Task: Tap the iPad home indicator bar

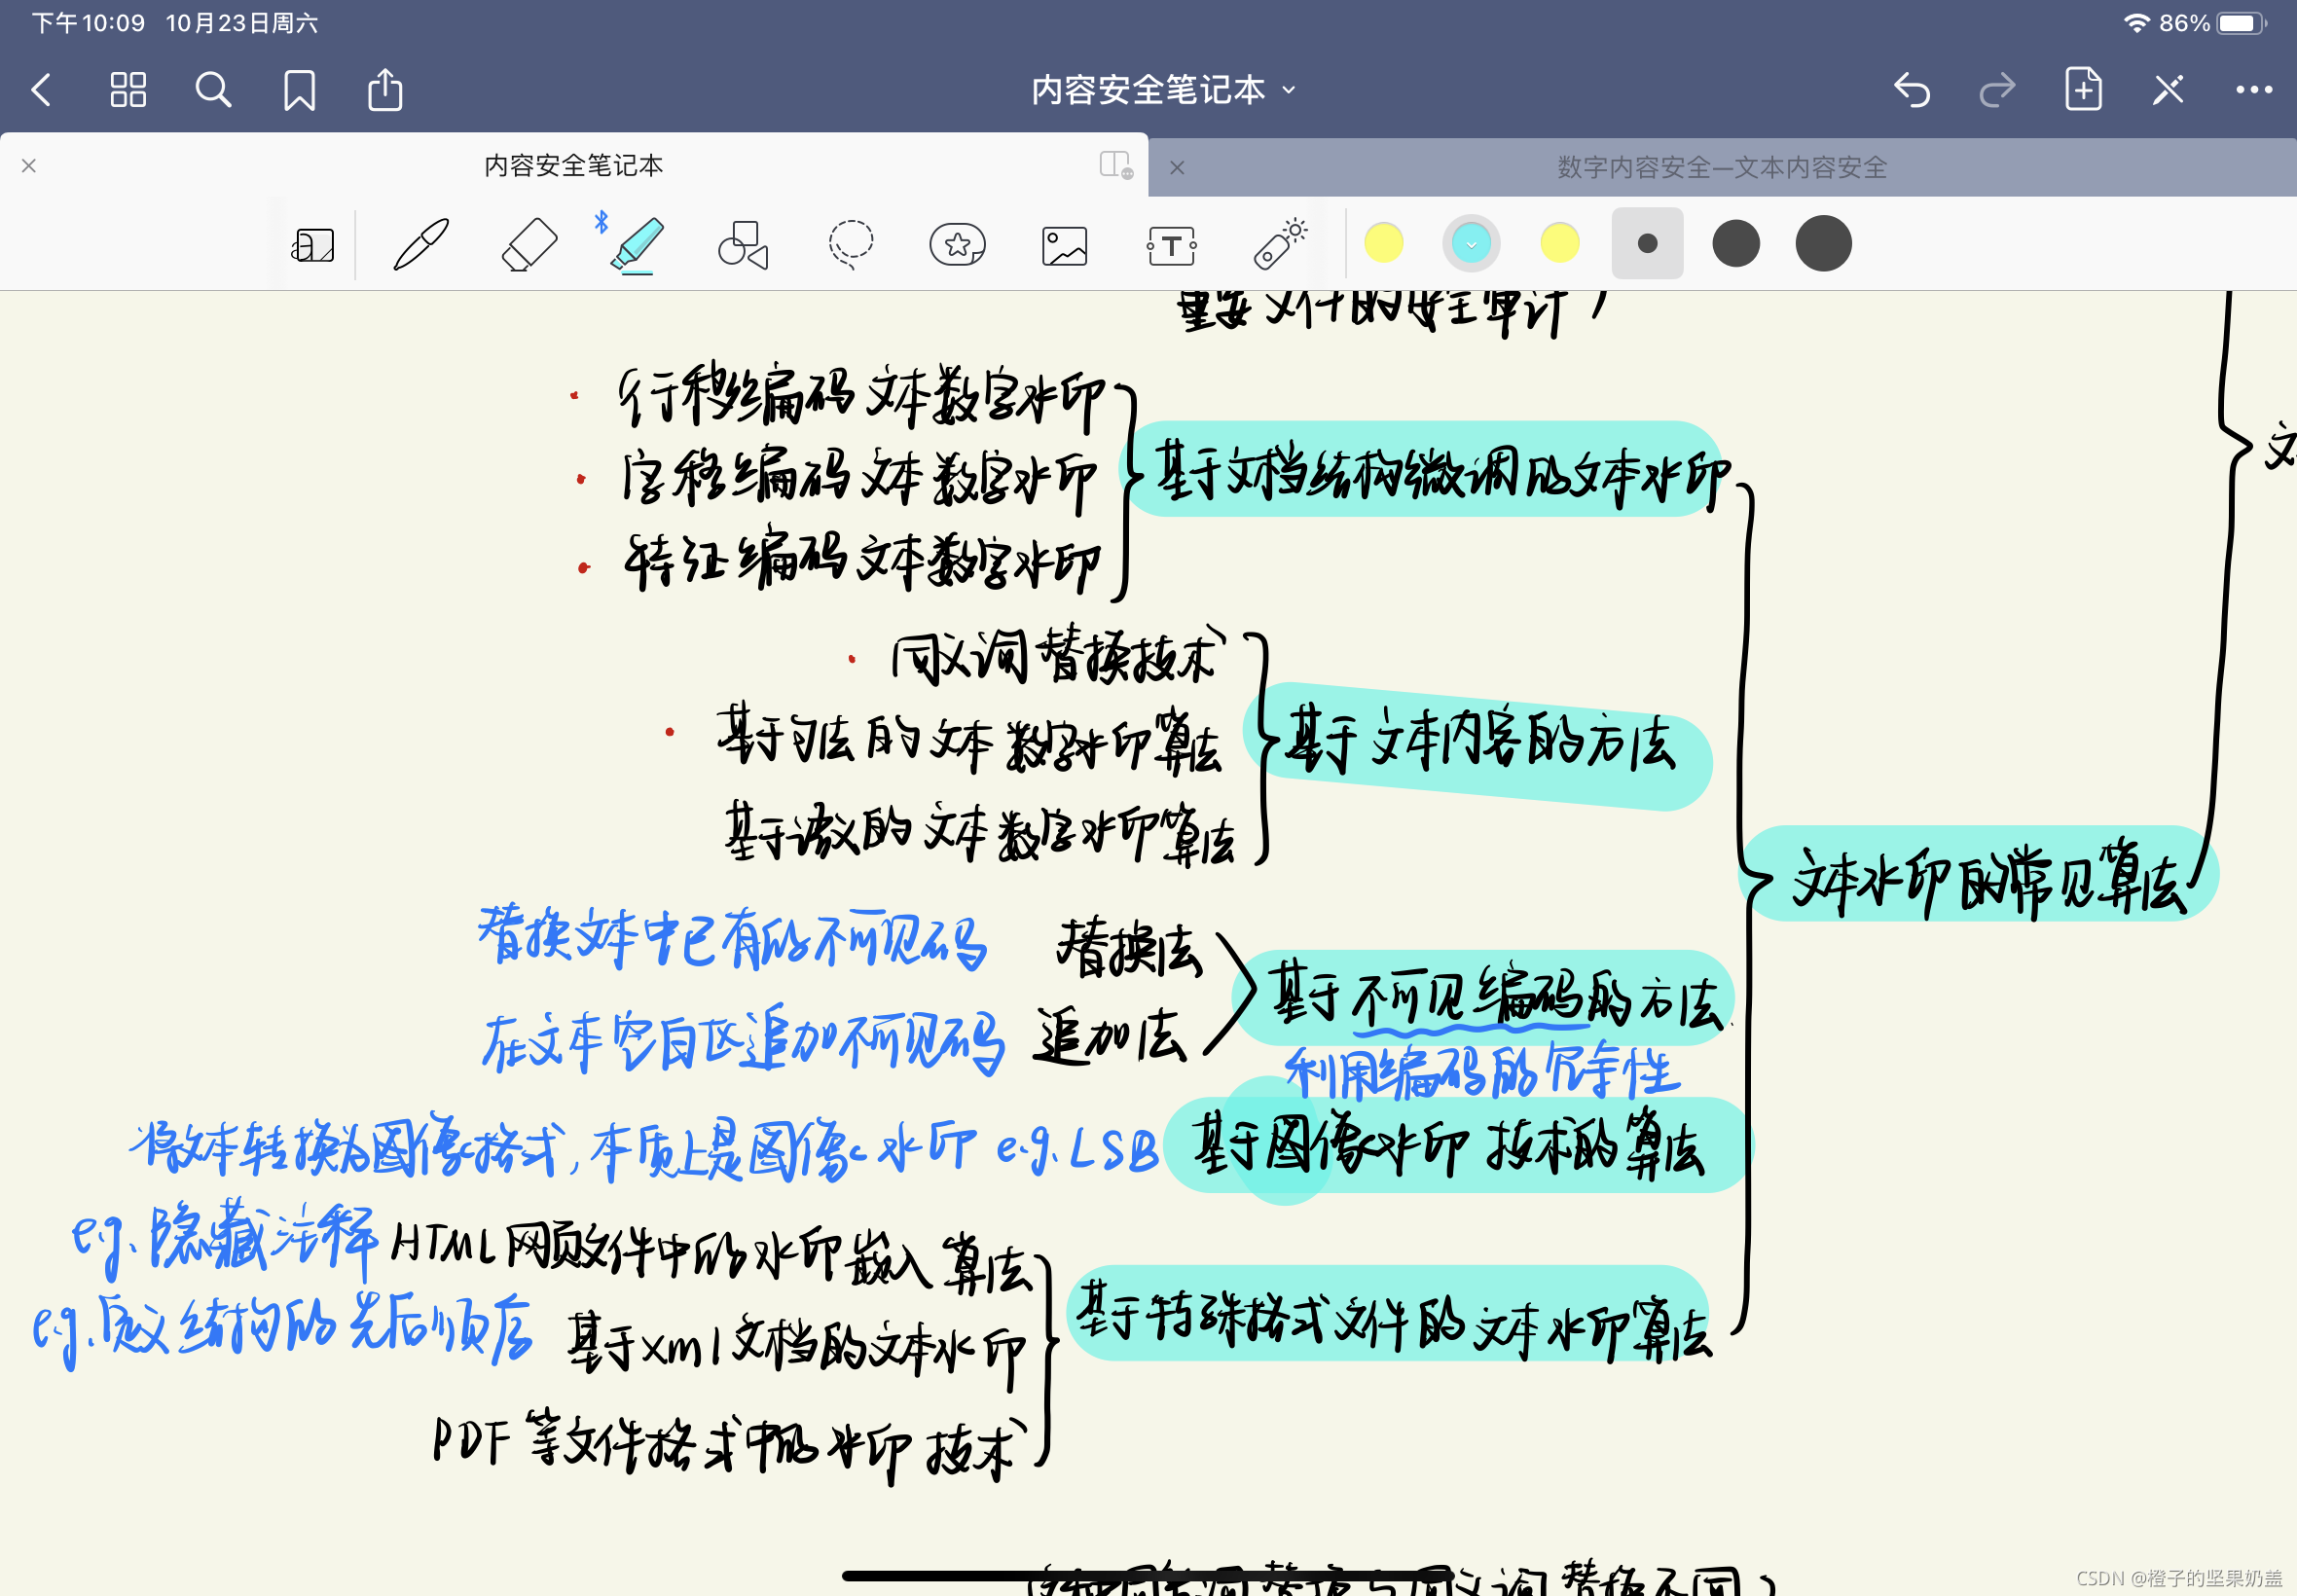Action: click(x=1148, y=1576)
